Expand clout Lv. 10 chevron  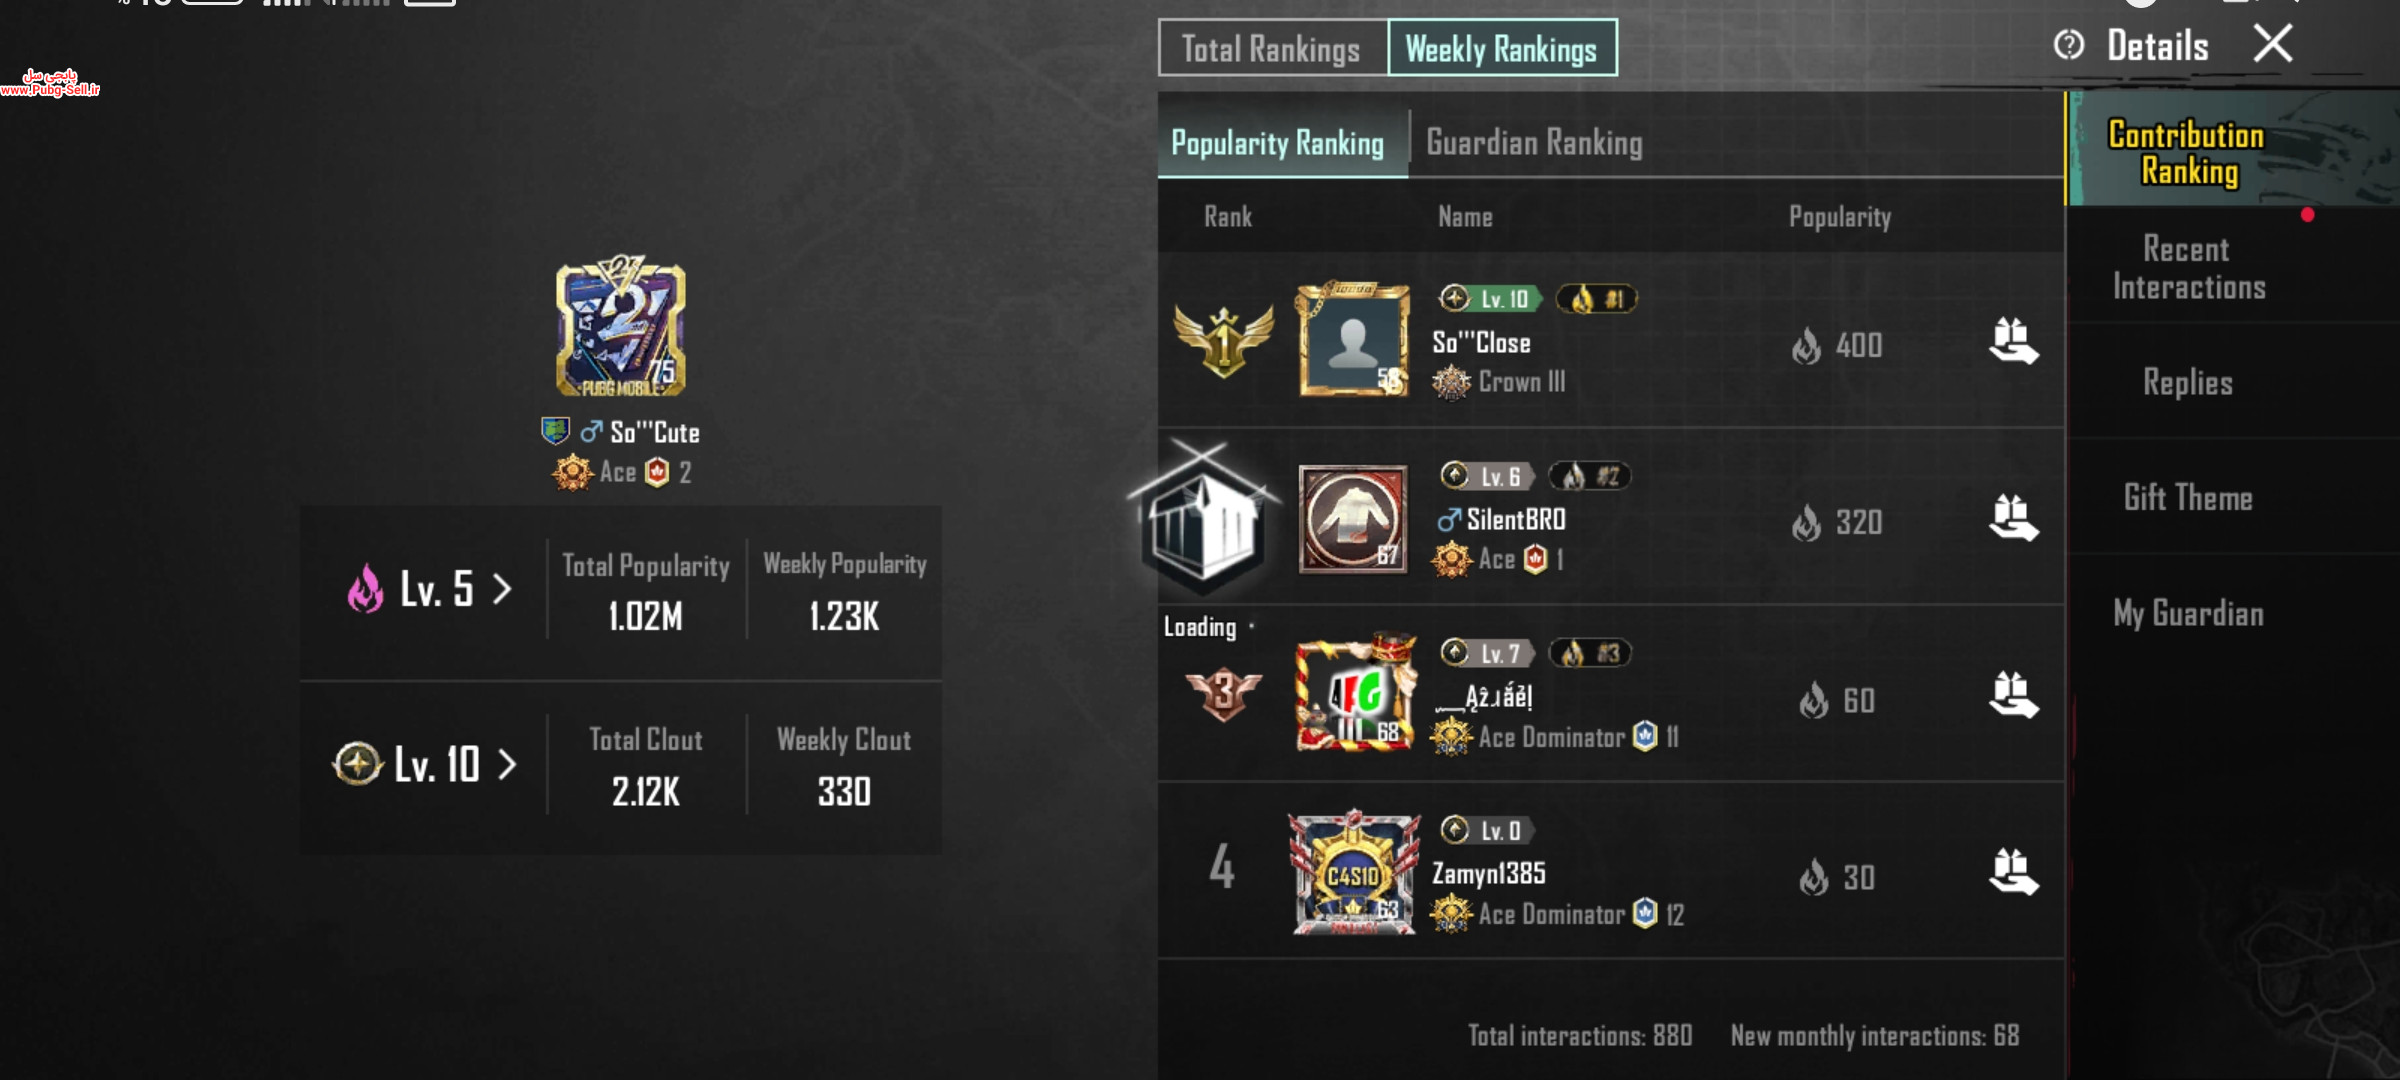pyautogui.click(x=508, y=765)
